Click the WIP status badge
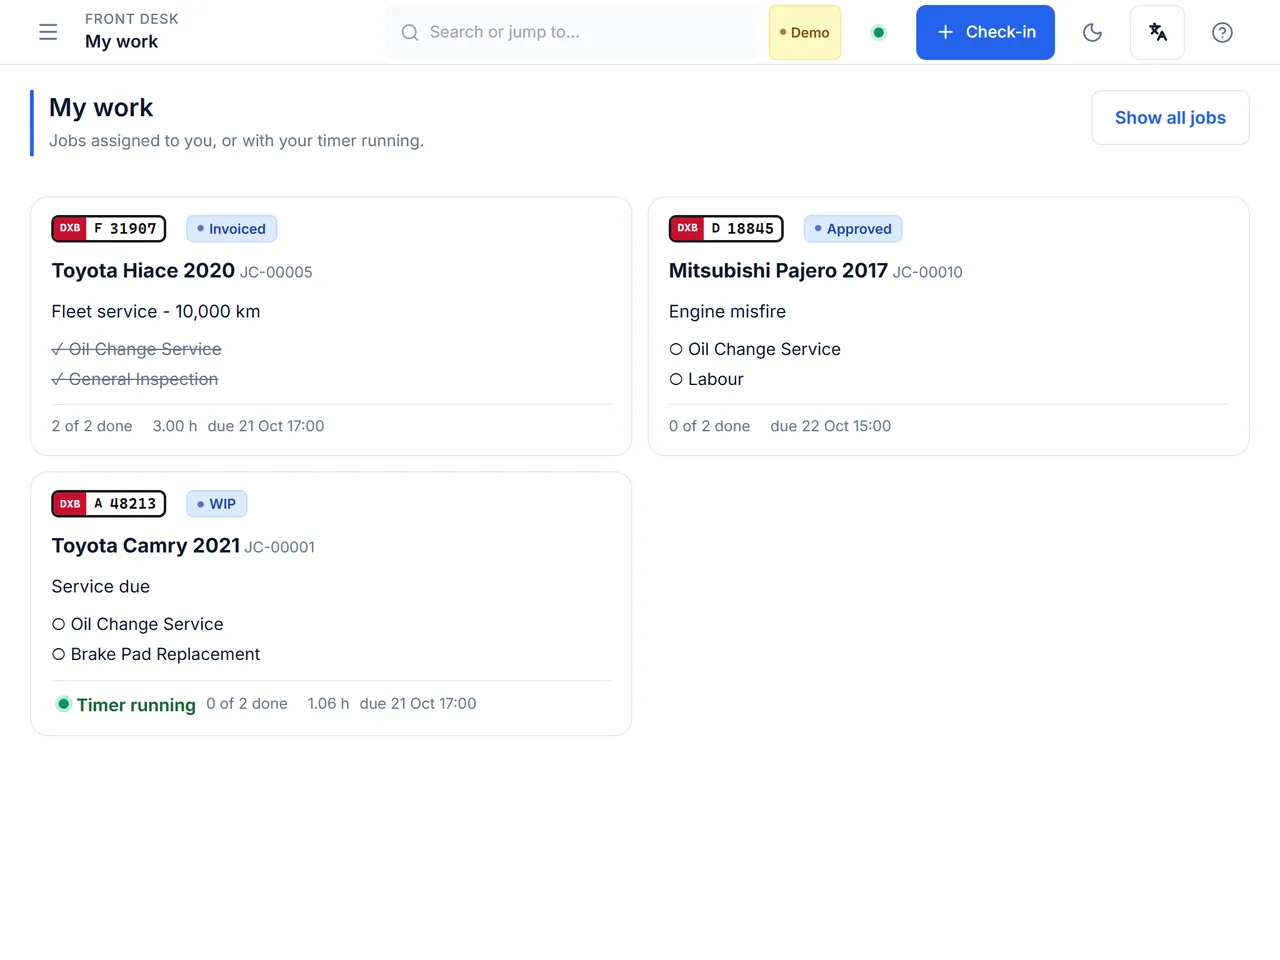The width and height of the screenshot is (1280, 960). click(217, 504)
